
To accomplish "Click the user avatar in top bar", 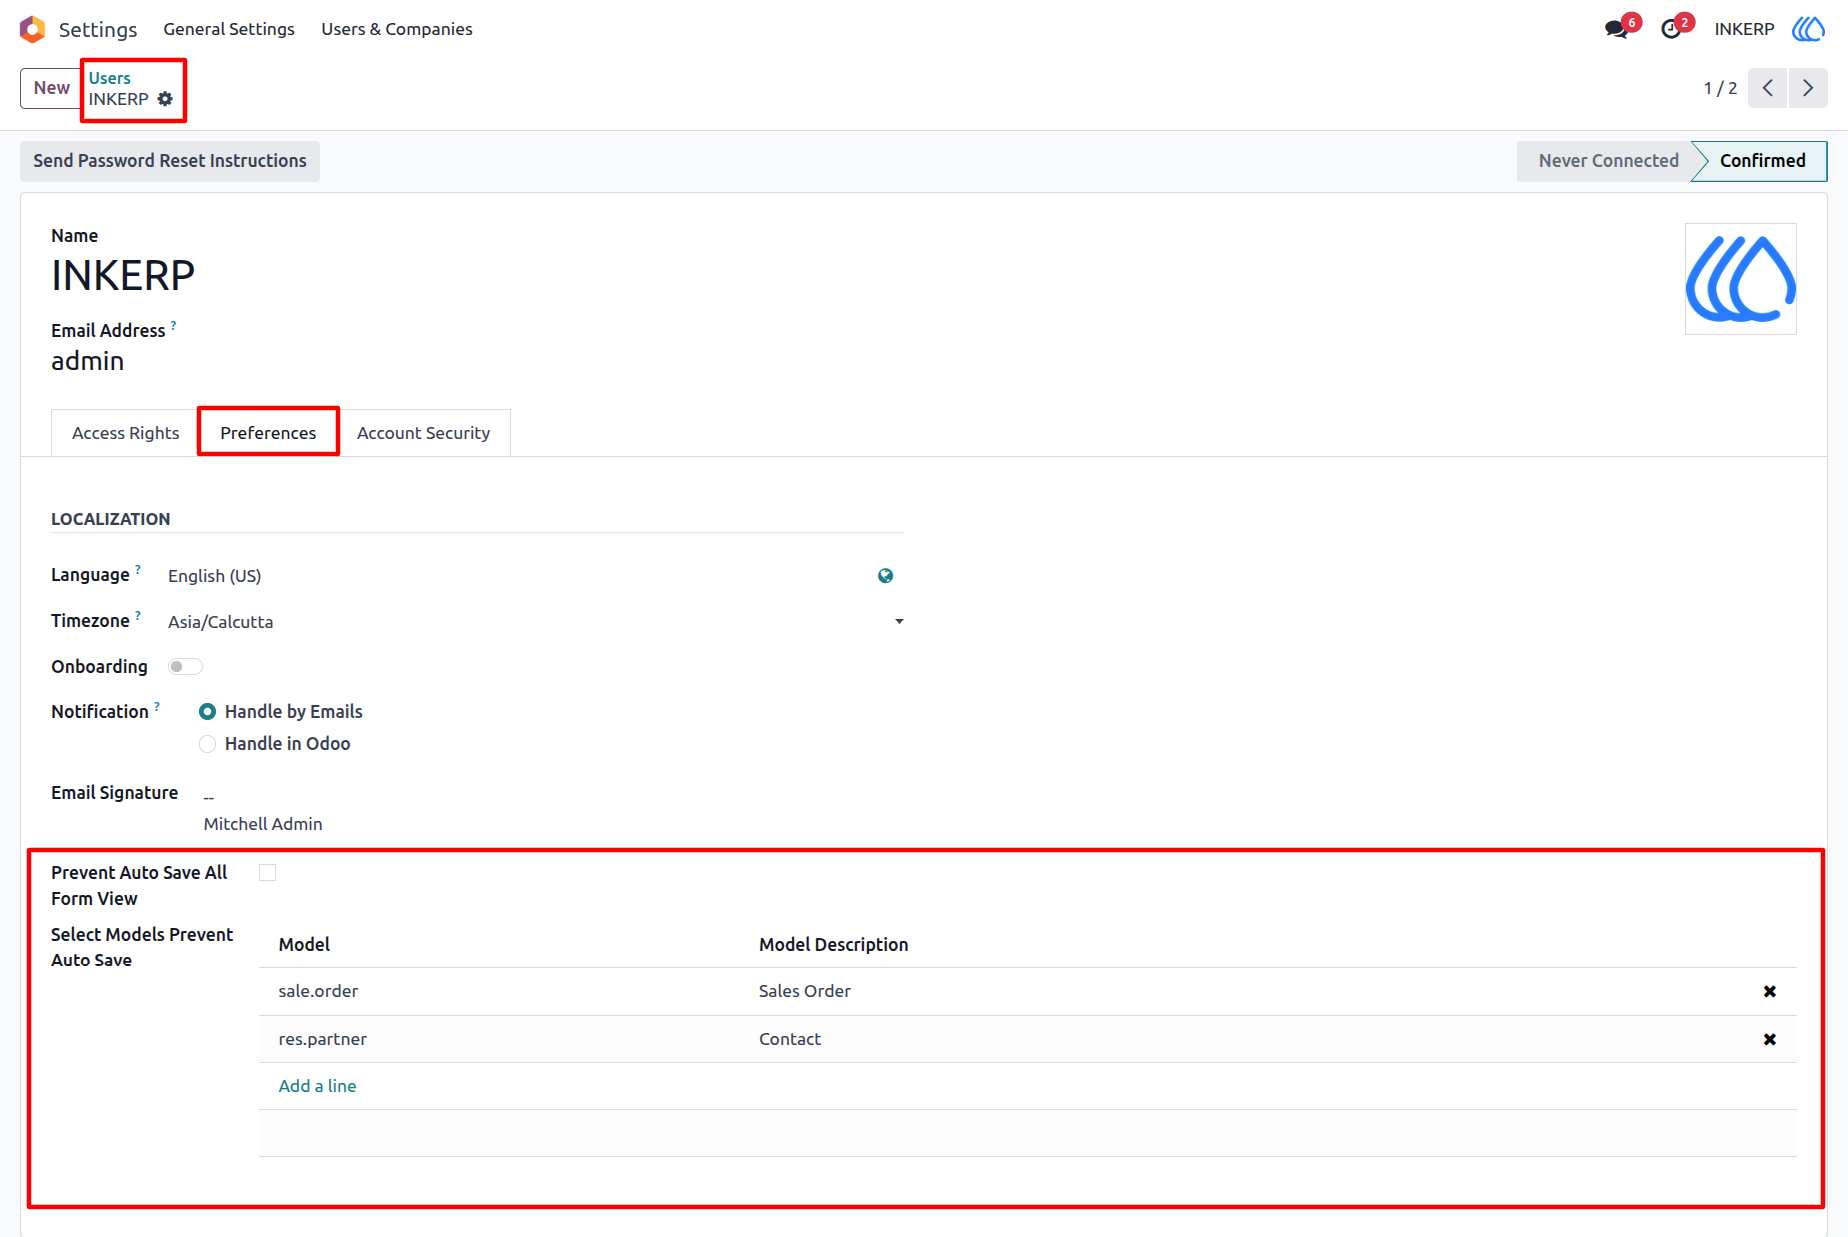I will (x=1808, y=29).
